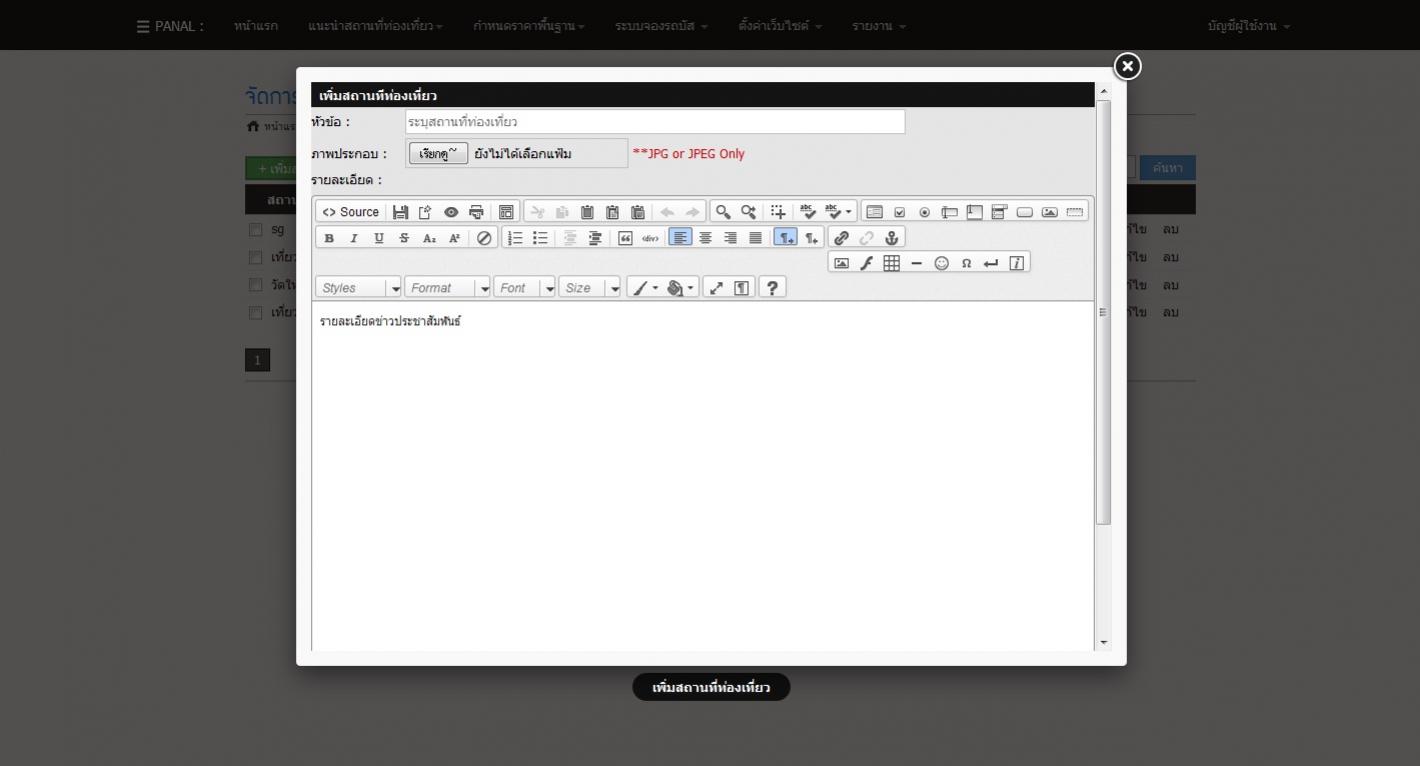
Task: Open the Find magnifier tool
Action: coord(722,212)
